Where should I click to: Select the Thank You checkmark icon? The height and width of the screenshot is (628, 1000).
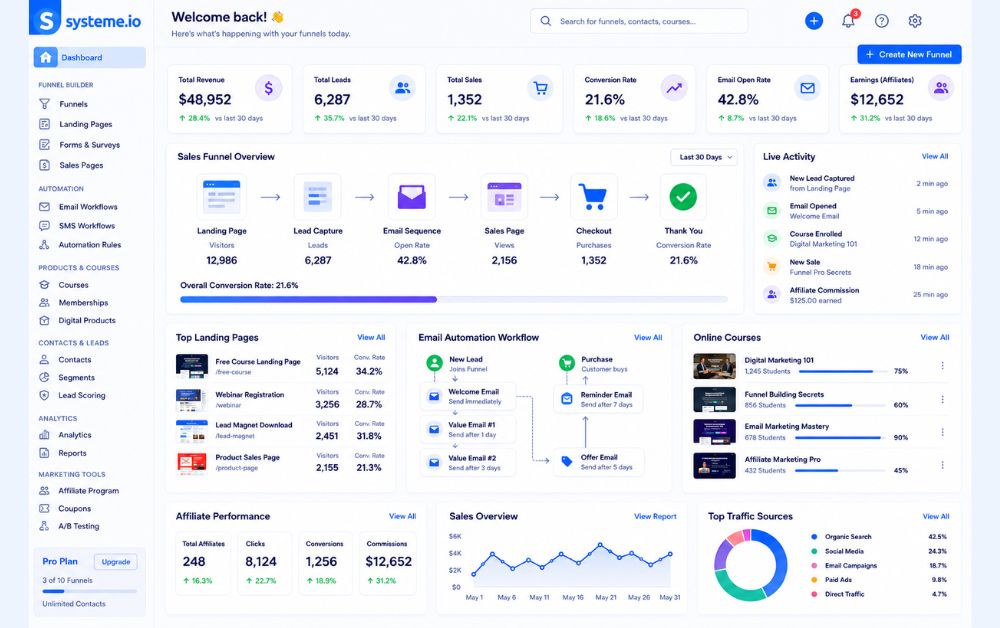pyautogui.click(x=683, y=197)
